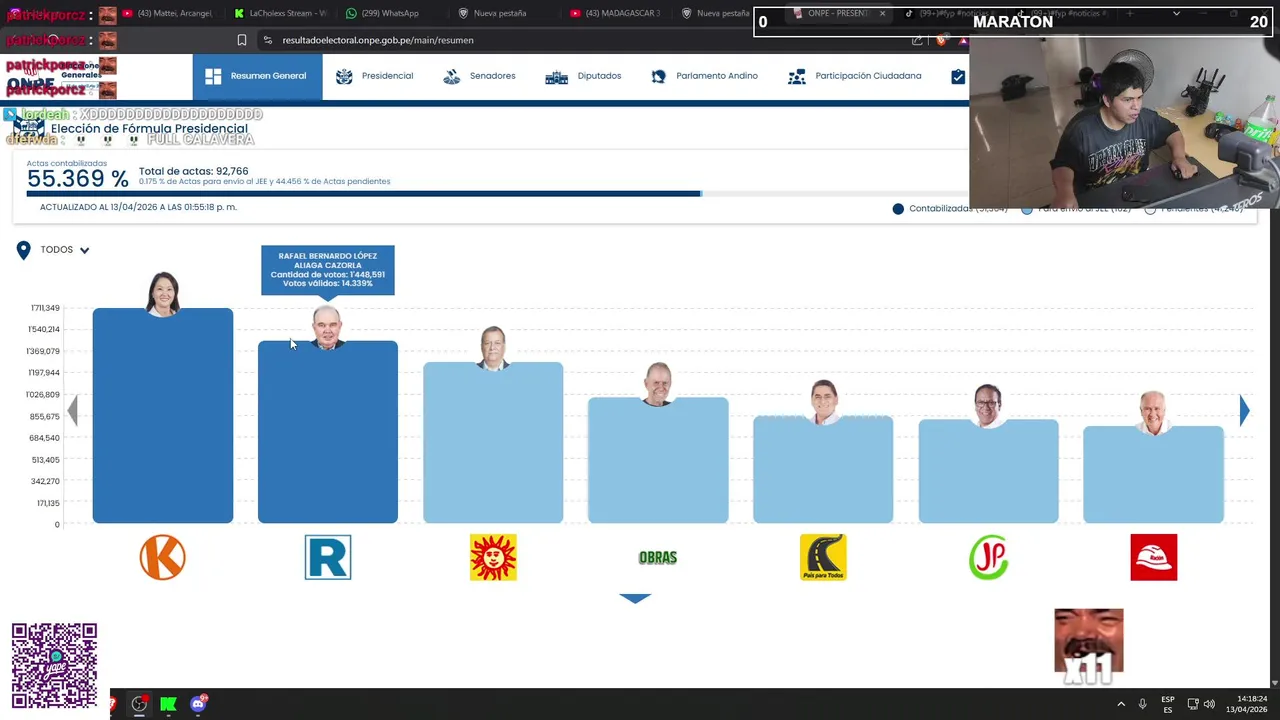Click the candidate photo above K logo
Viewport: 1280px width, 720px height.
point(163,294)
